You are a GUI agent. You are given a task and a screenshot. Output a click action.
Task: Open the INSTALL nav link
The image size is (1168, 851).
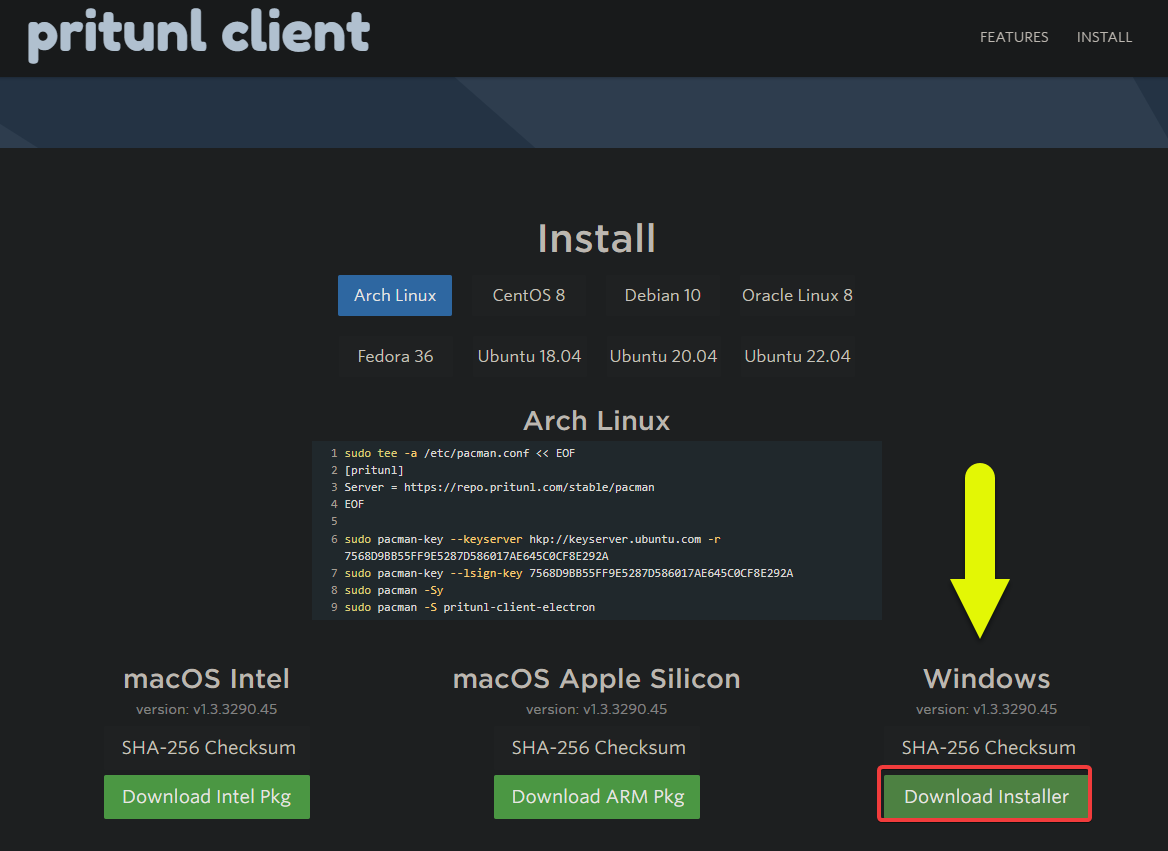pyautogui.click(x=1104, y=37)
